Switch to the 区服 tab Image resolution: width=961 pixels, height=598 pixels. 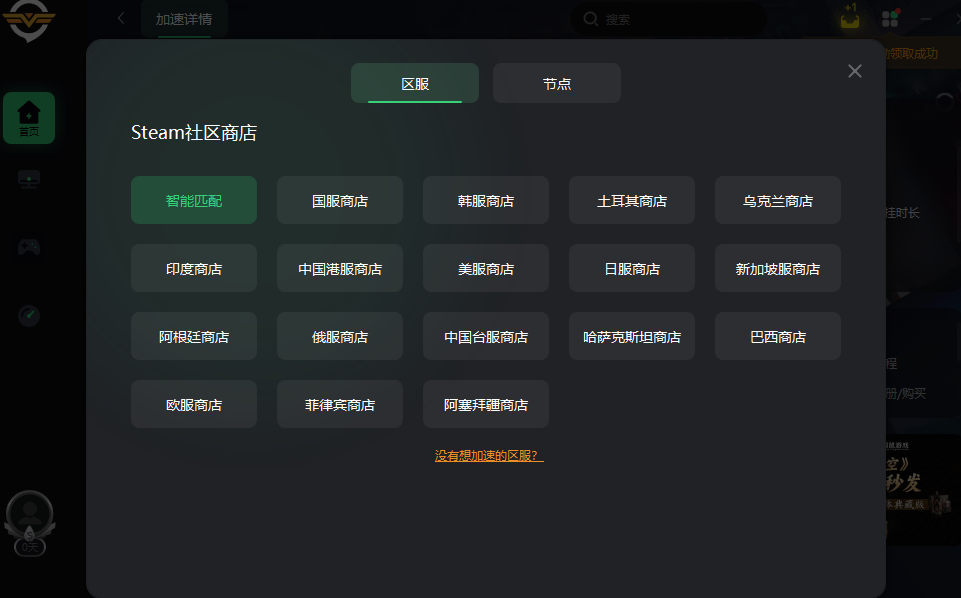(x=415, y=83)
